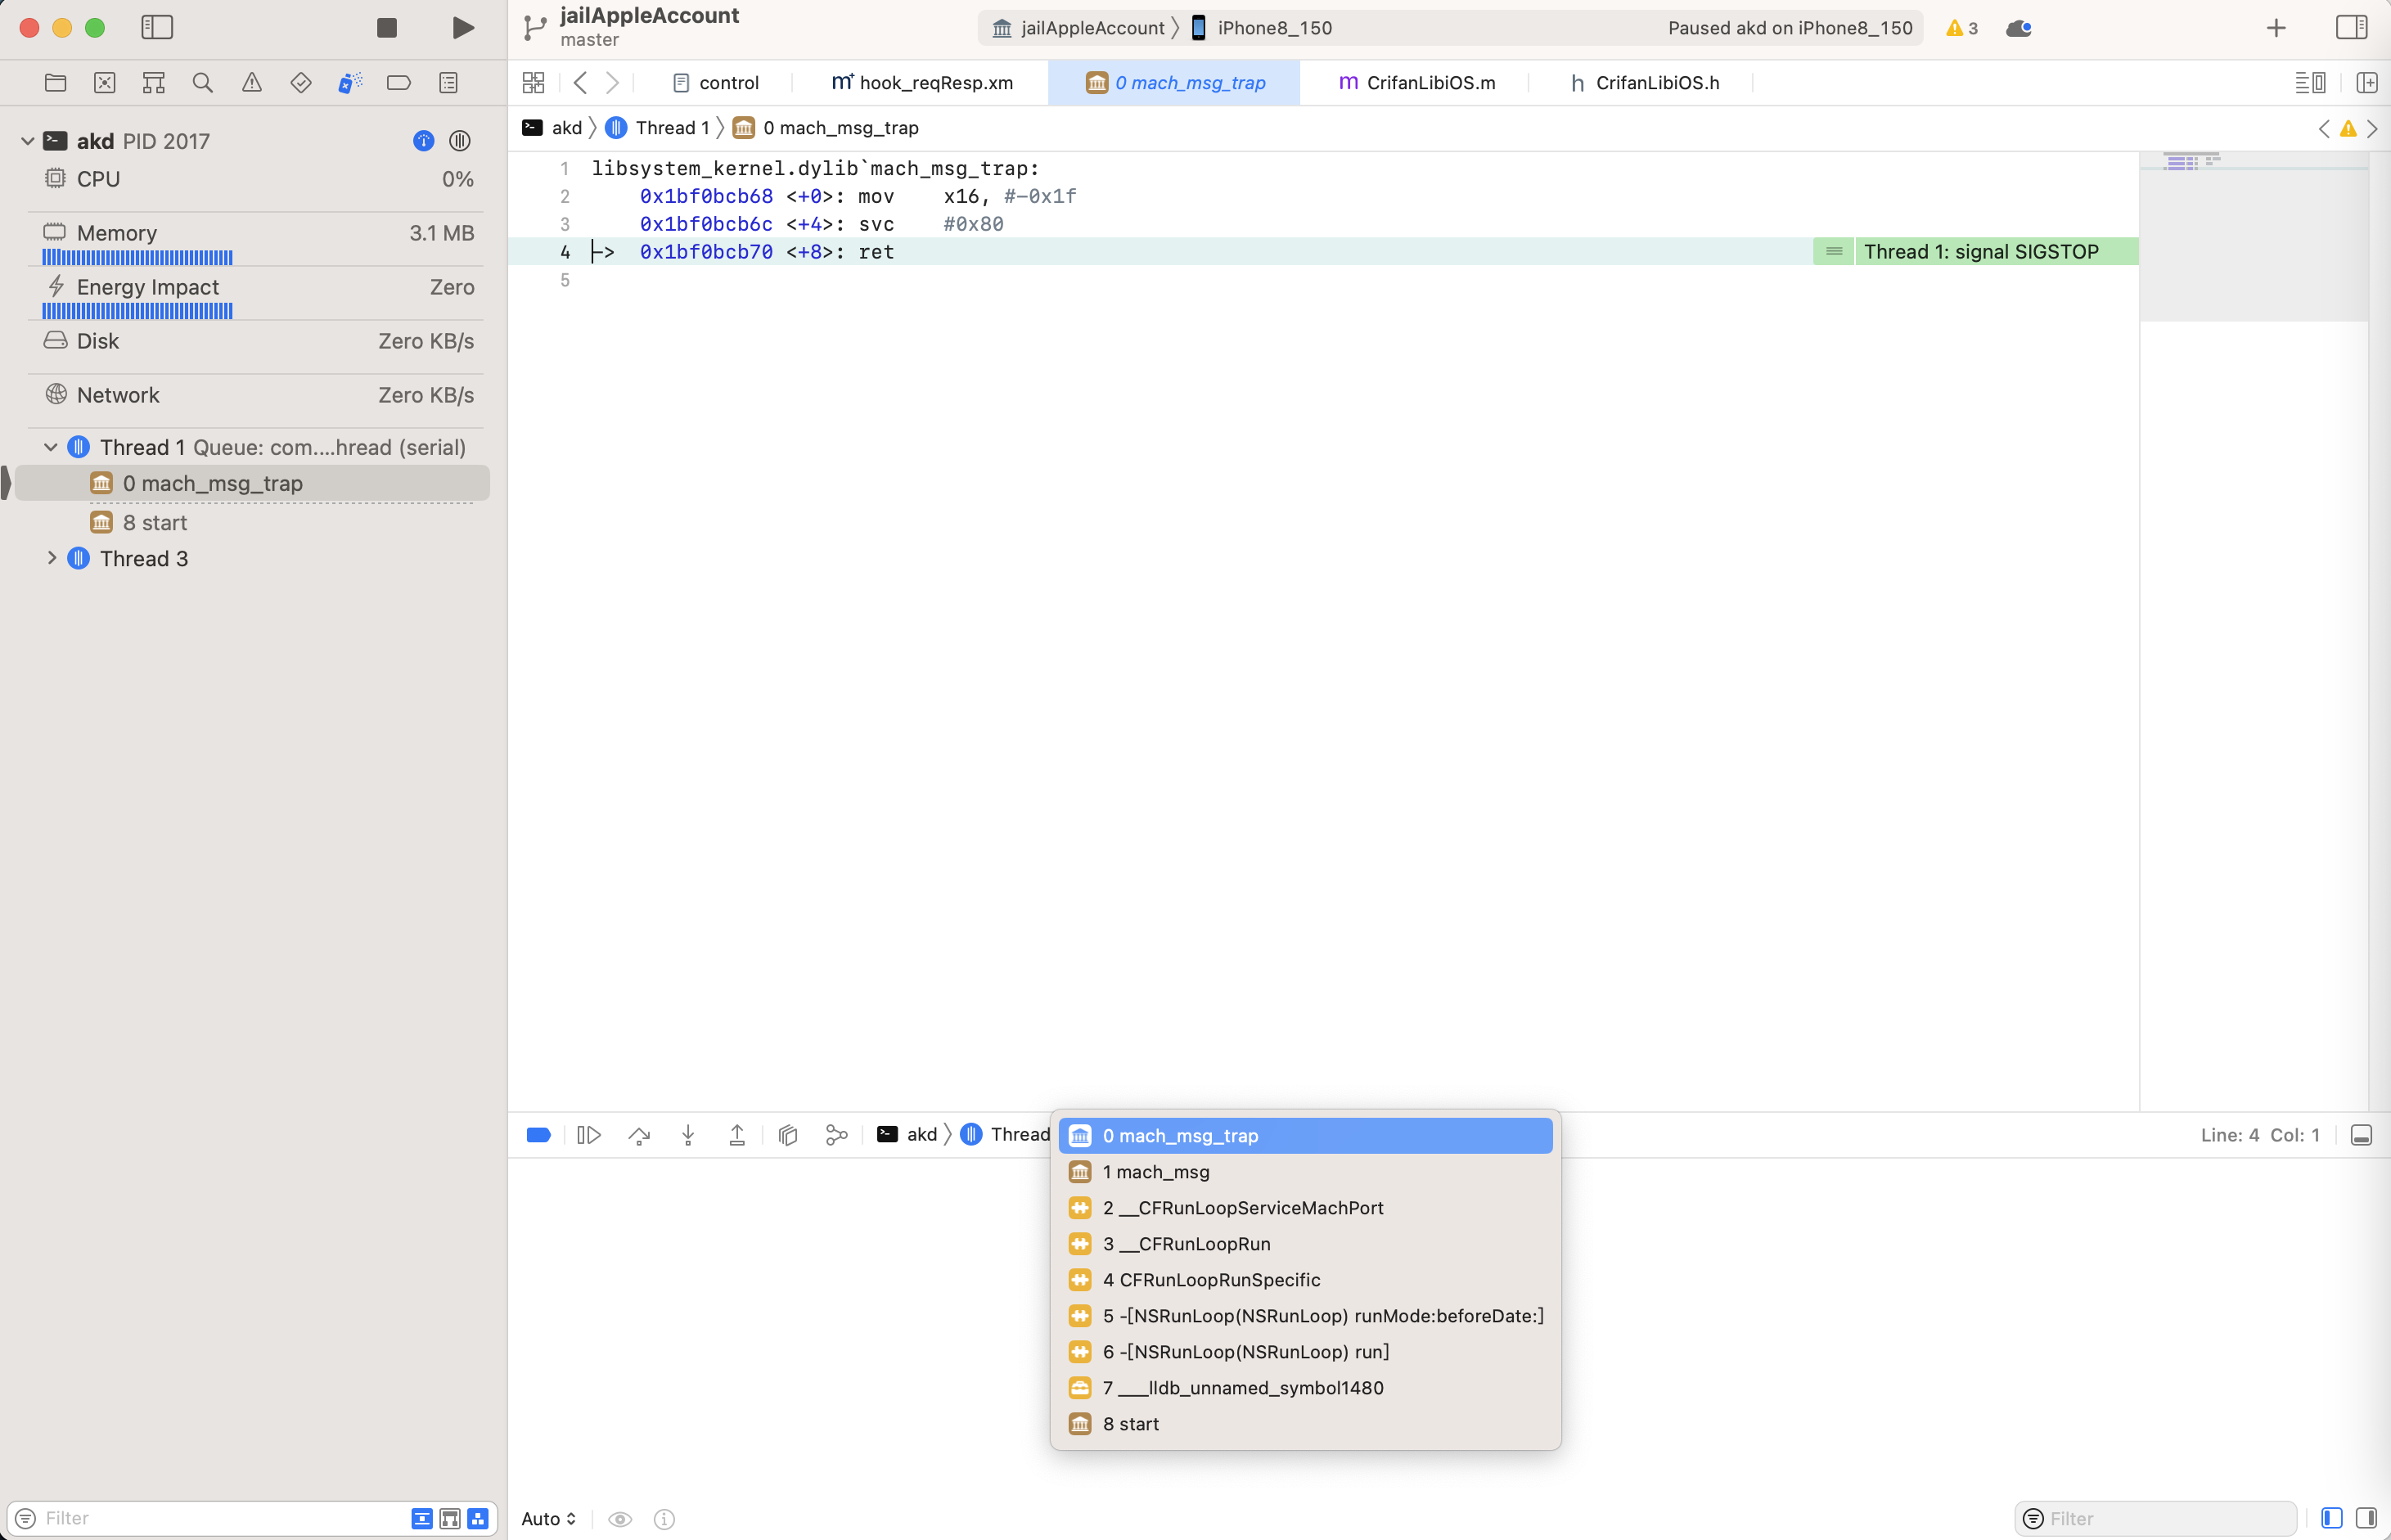The width and height of the screenshot is (2391, 1540).
Task: Click the CPU usage percentage value
Action: tap(457, 178)
